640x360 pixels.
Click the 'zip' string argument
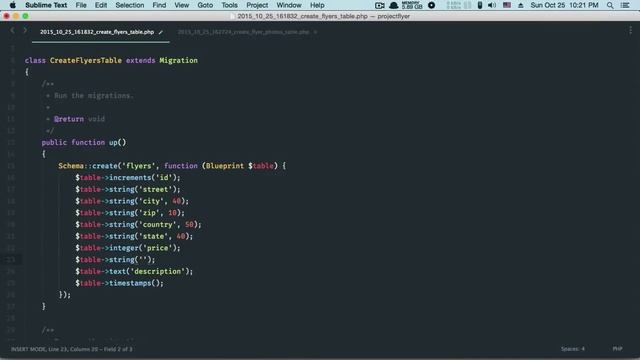[149, 213]
